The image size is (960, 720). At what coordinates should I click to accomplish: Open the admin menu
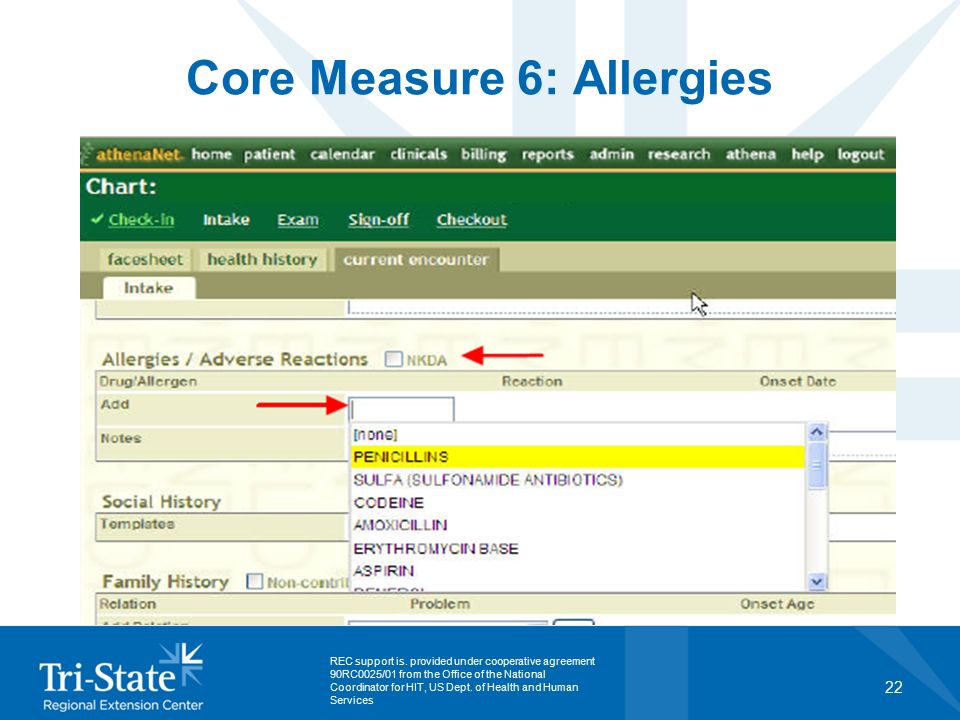coord(611,154)
